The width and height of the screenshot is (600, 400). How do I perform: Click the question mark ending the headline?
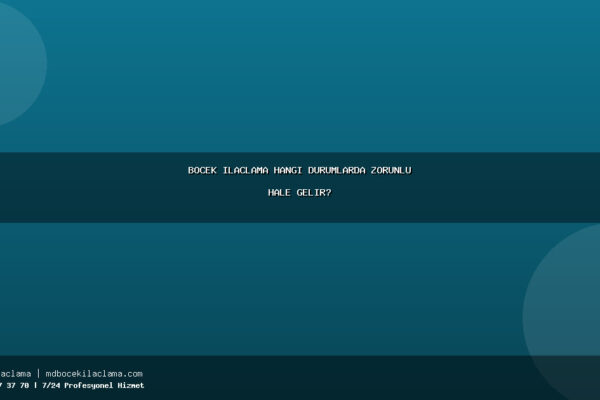pos(329,192)
